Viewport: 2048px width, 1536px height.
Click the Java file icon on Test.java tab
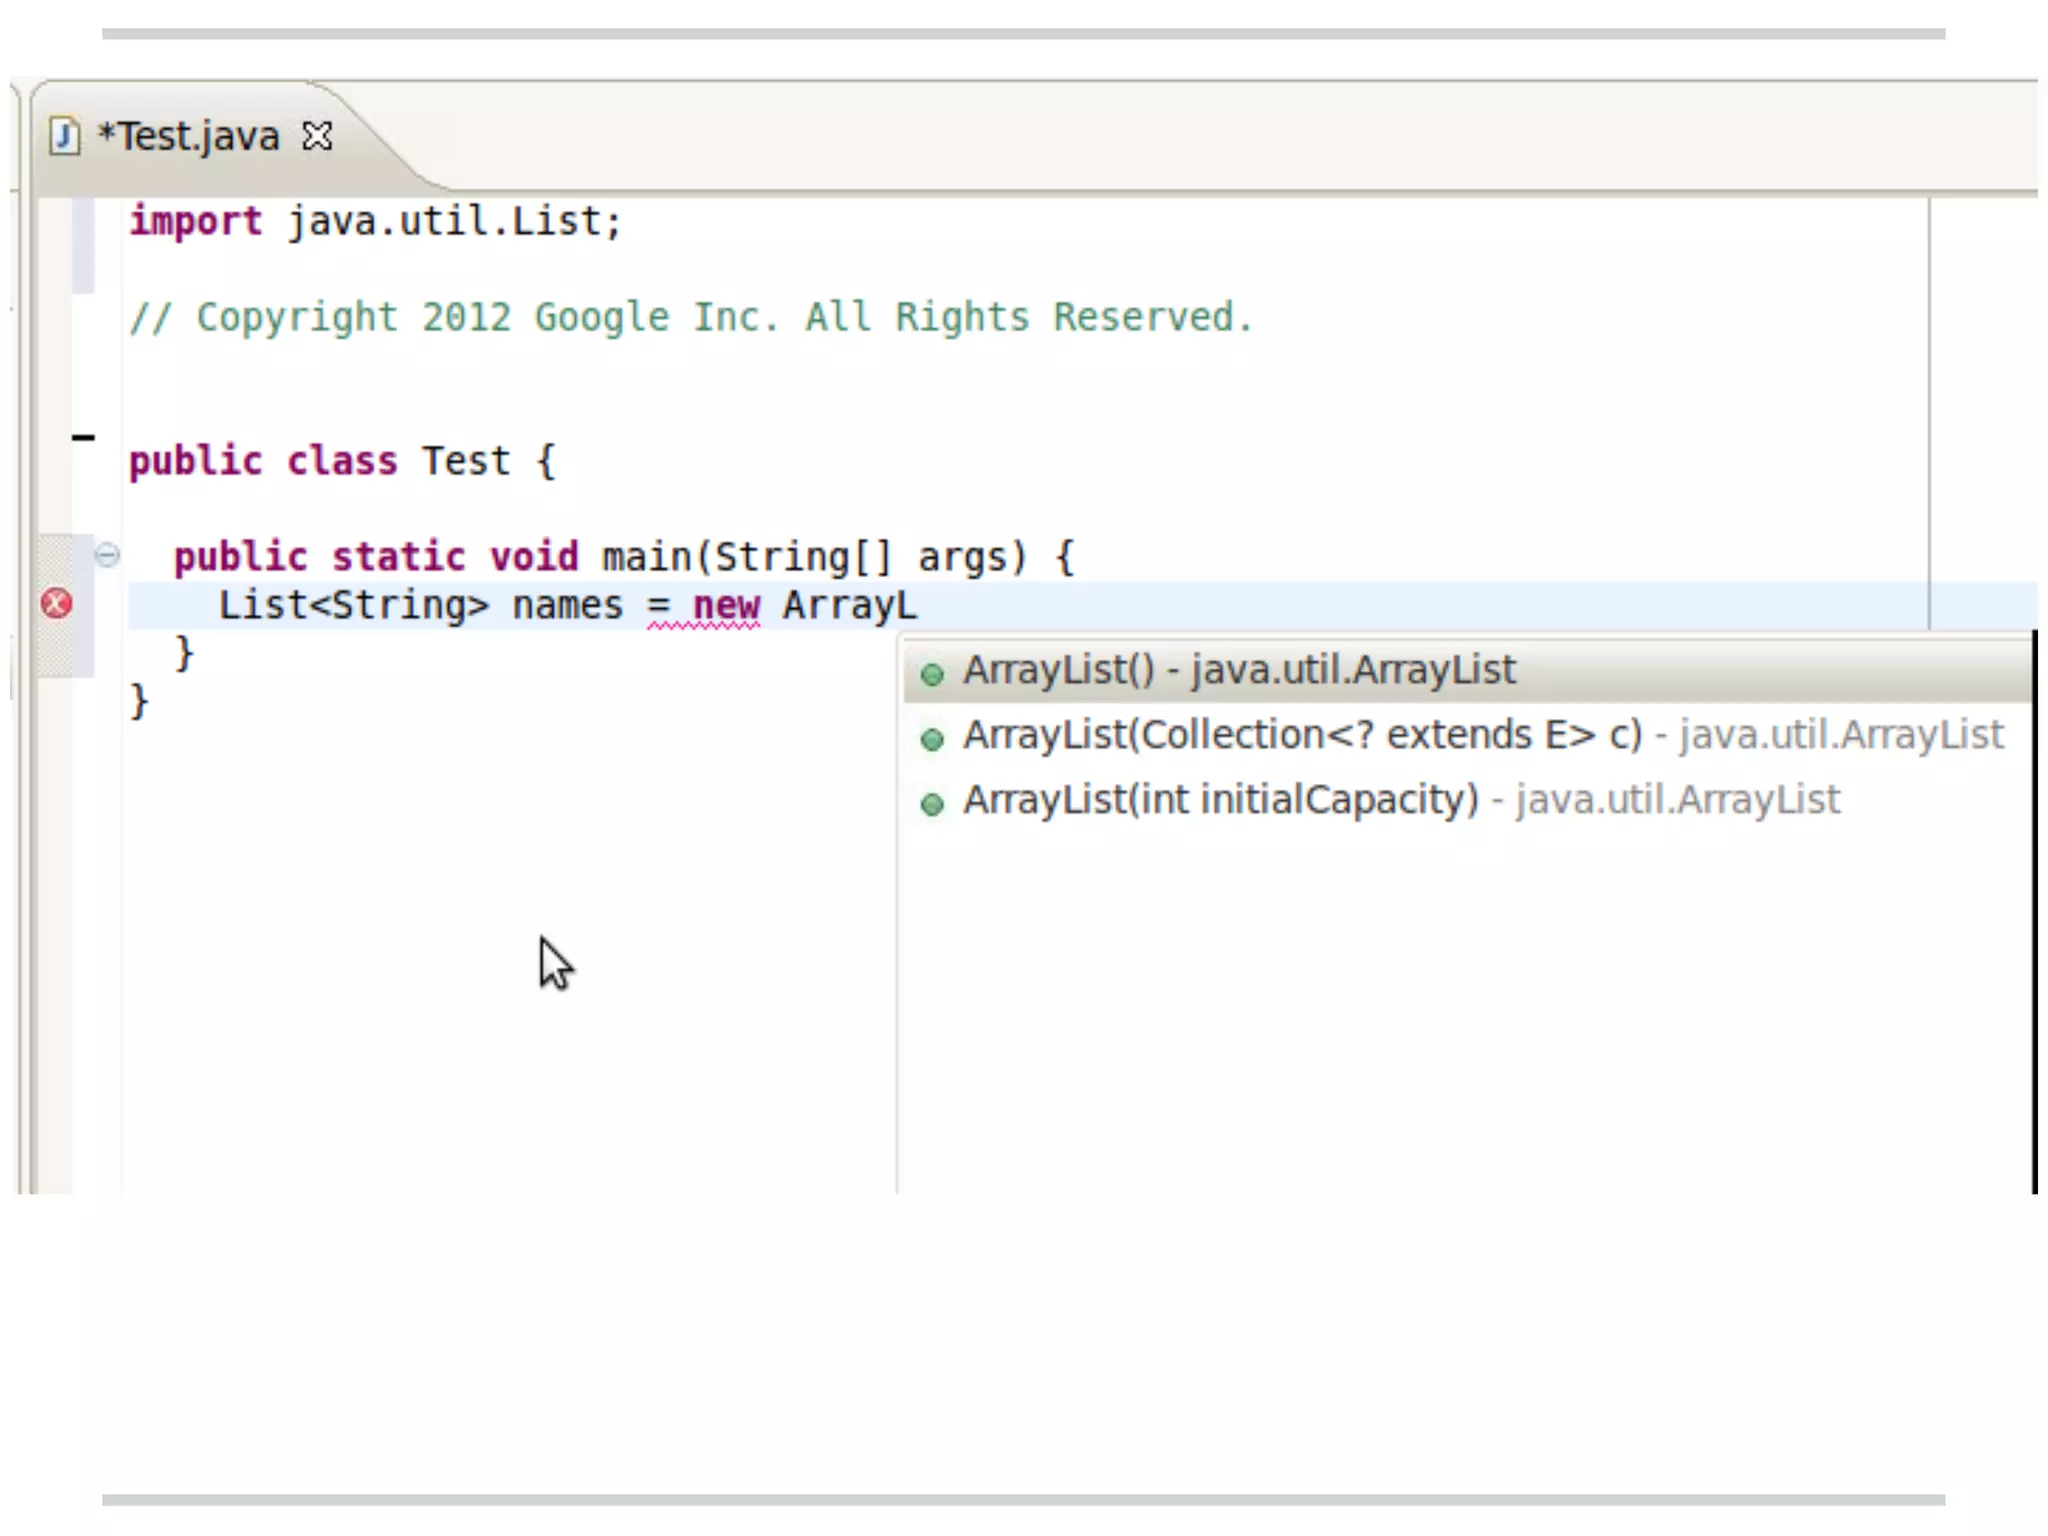tap(65, 136)
